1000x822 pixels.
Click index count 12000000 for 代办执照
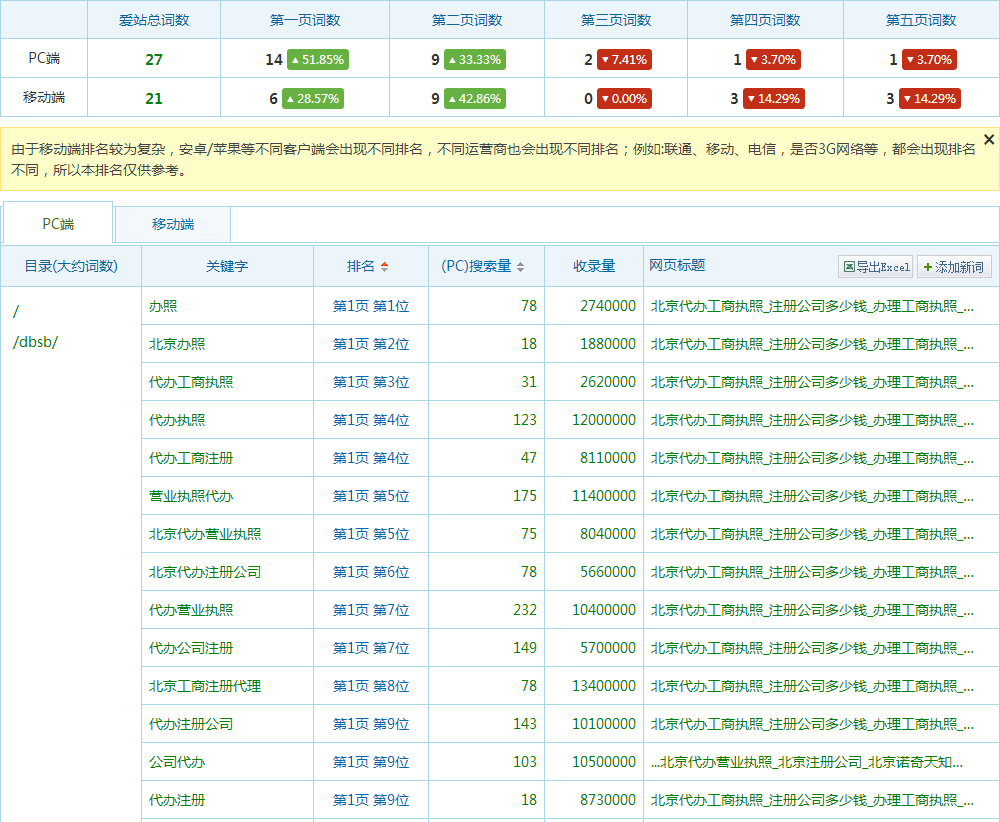click(x=603, y=420)
